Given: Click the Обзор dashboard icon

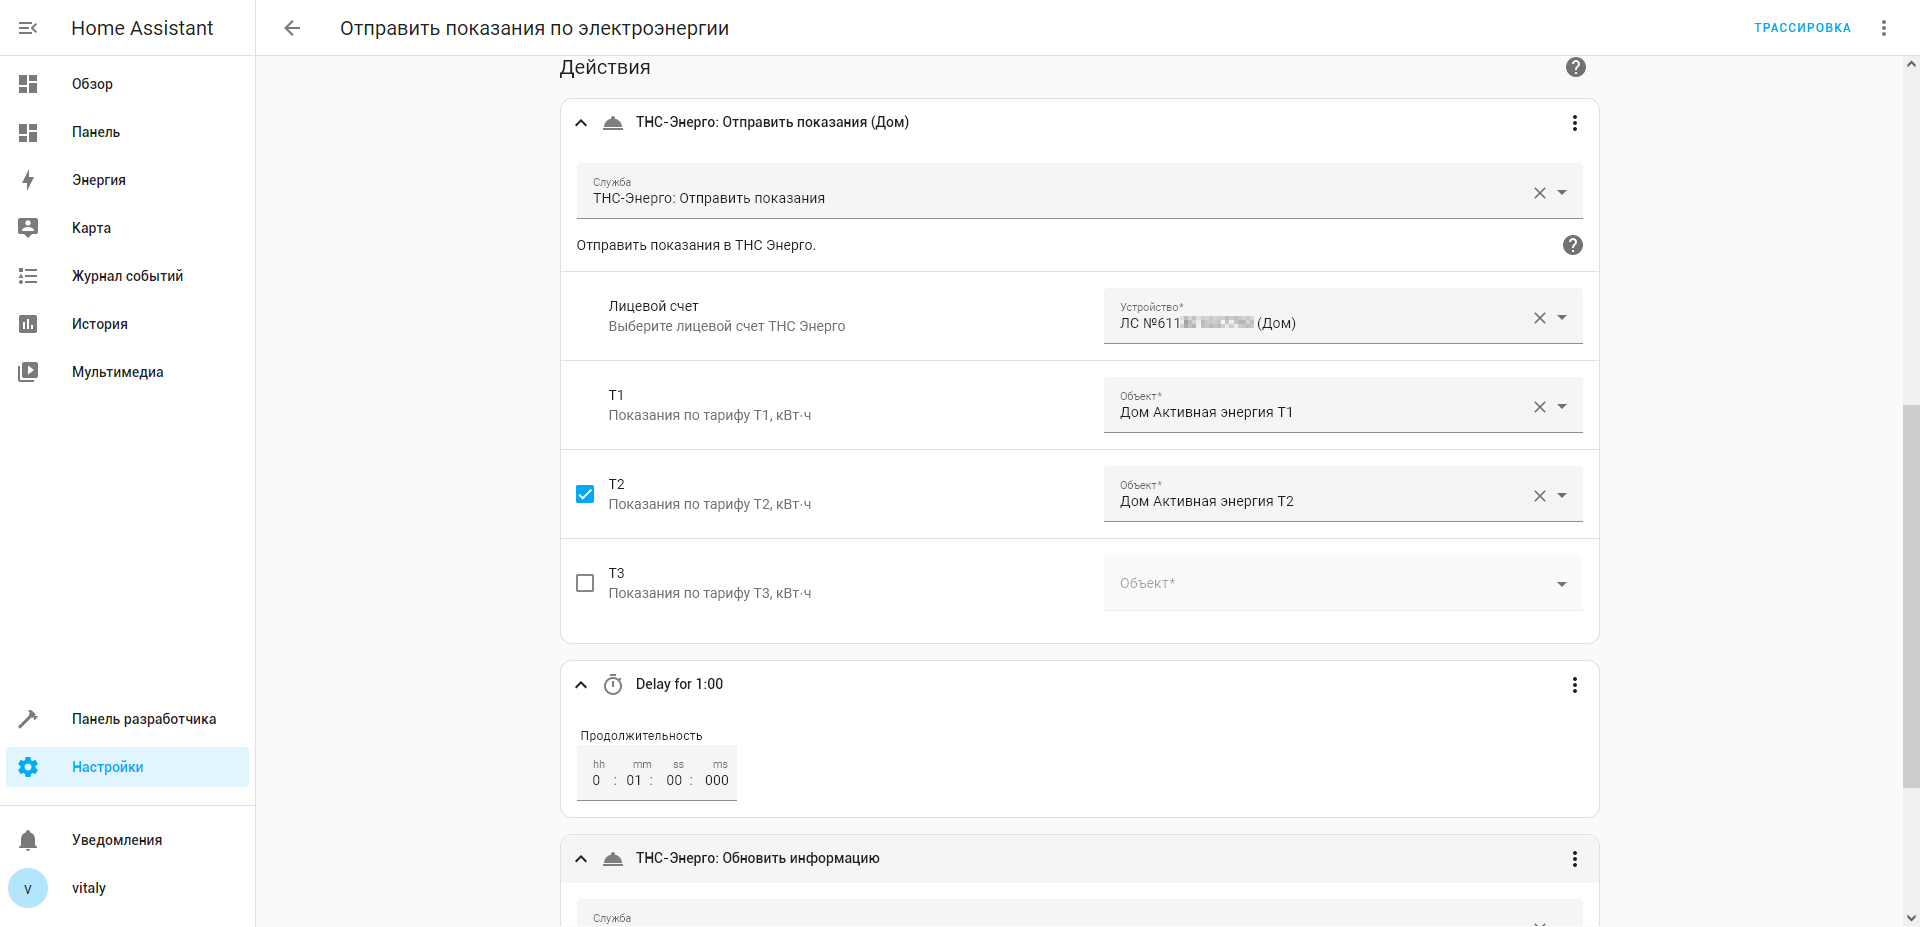Looking at the screenshot, I should (x=28, y=84).
